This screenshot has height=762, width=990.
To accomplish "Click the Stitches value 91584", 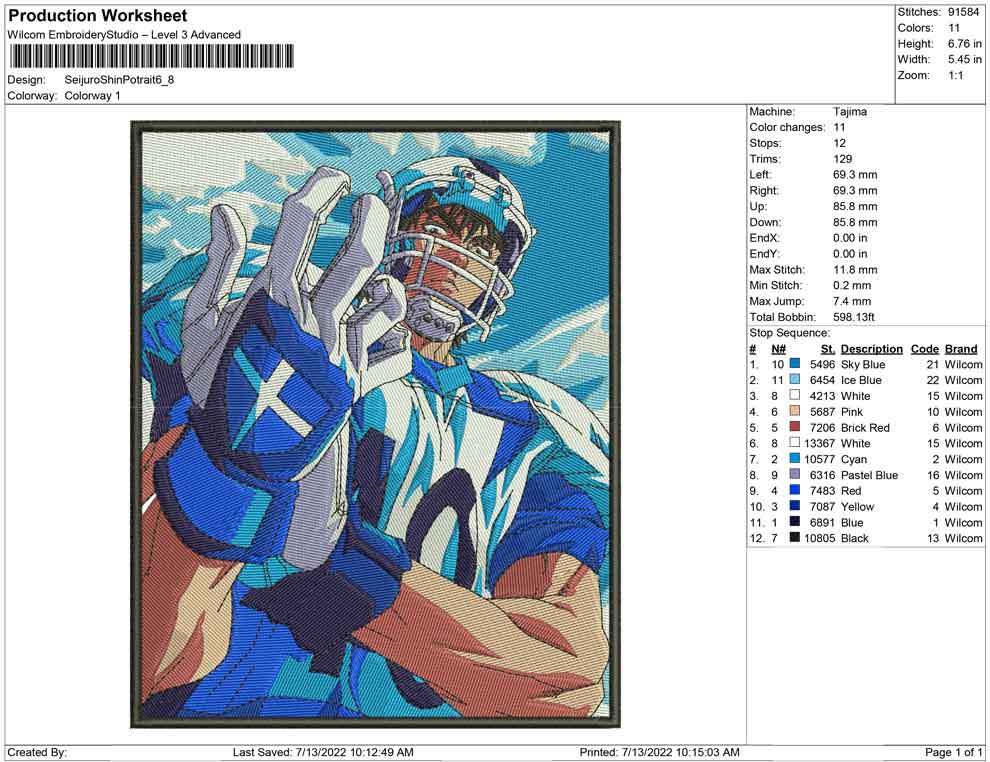I will 963,12.
